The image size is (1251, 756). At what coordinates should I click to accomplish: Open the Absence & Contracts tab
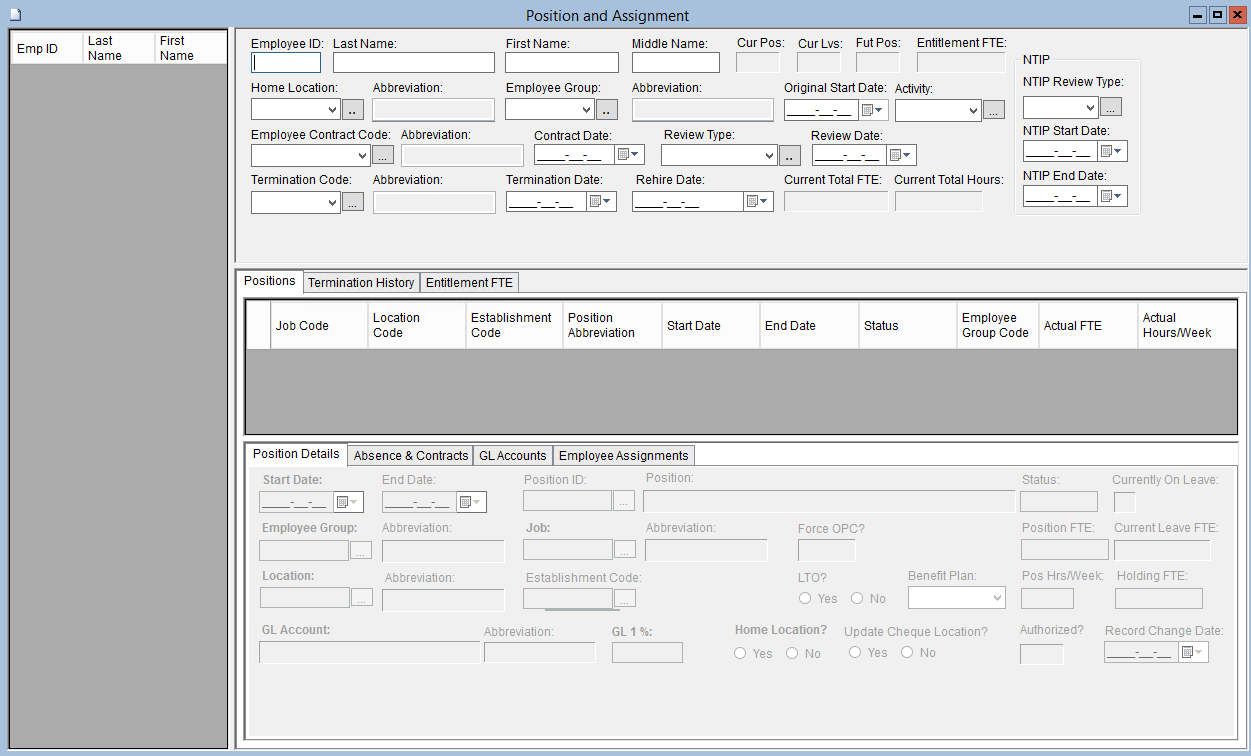(411, 456)
